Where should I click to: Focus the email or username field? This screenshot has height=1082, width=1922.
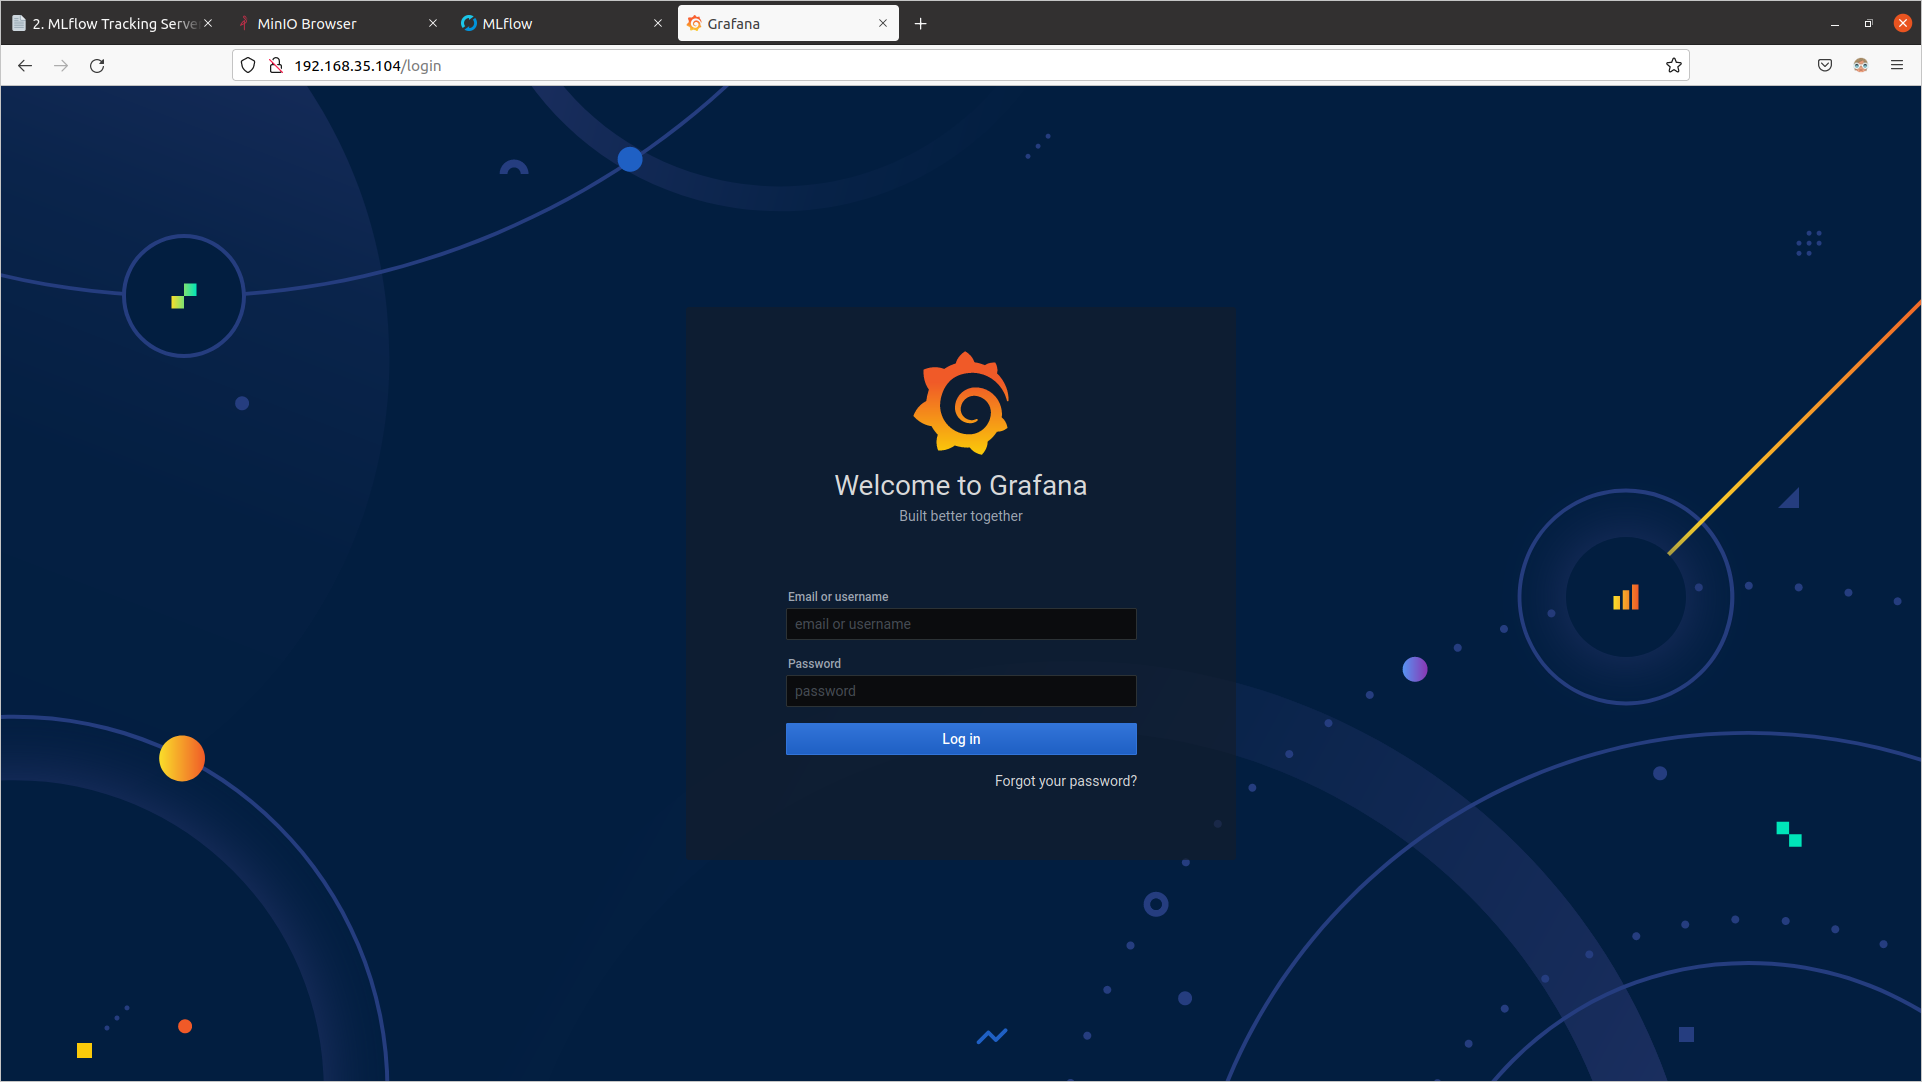961,624
